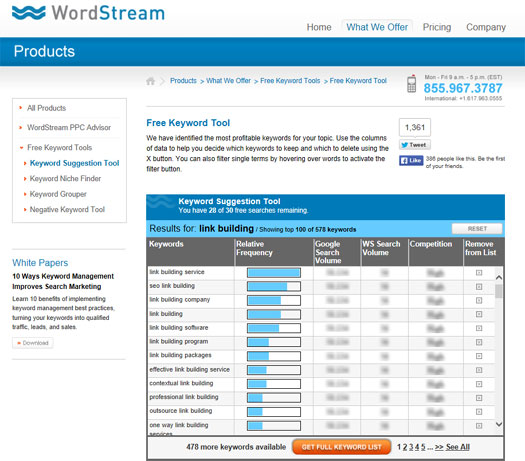Click frequency bar for 'seo link building'
The height and width of the screenshot is (461, 525).
coord(274,287)
